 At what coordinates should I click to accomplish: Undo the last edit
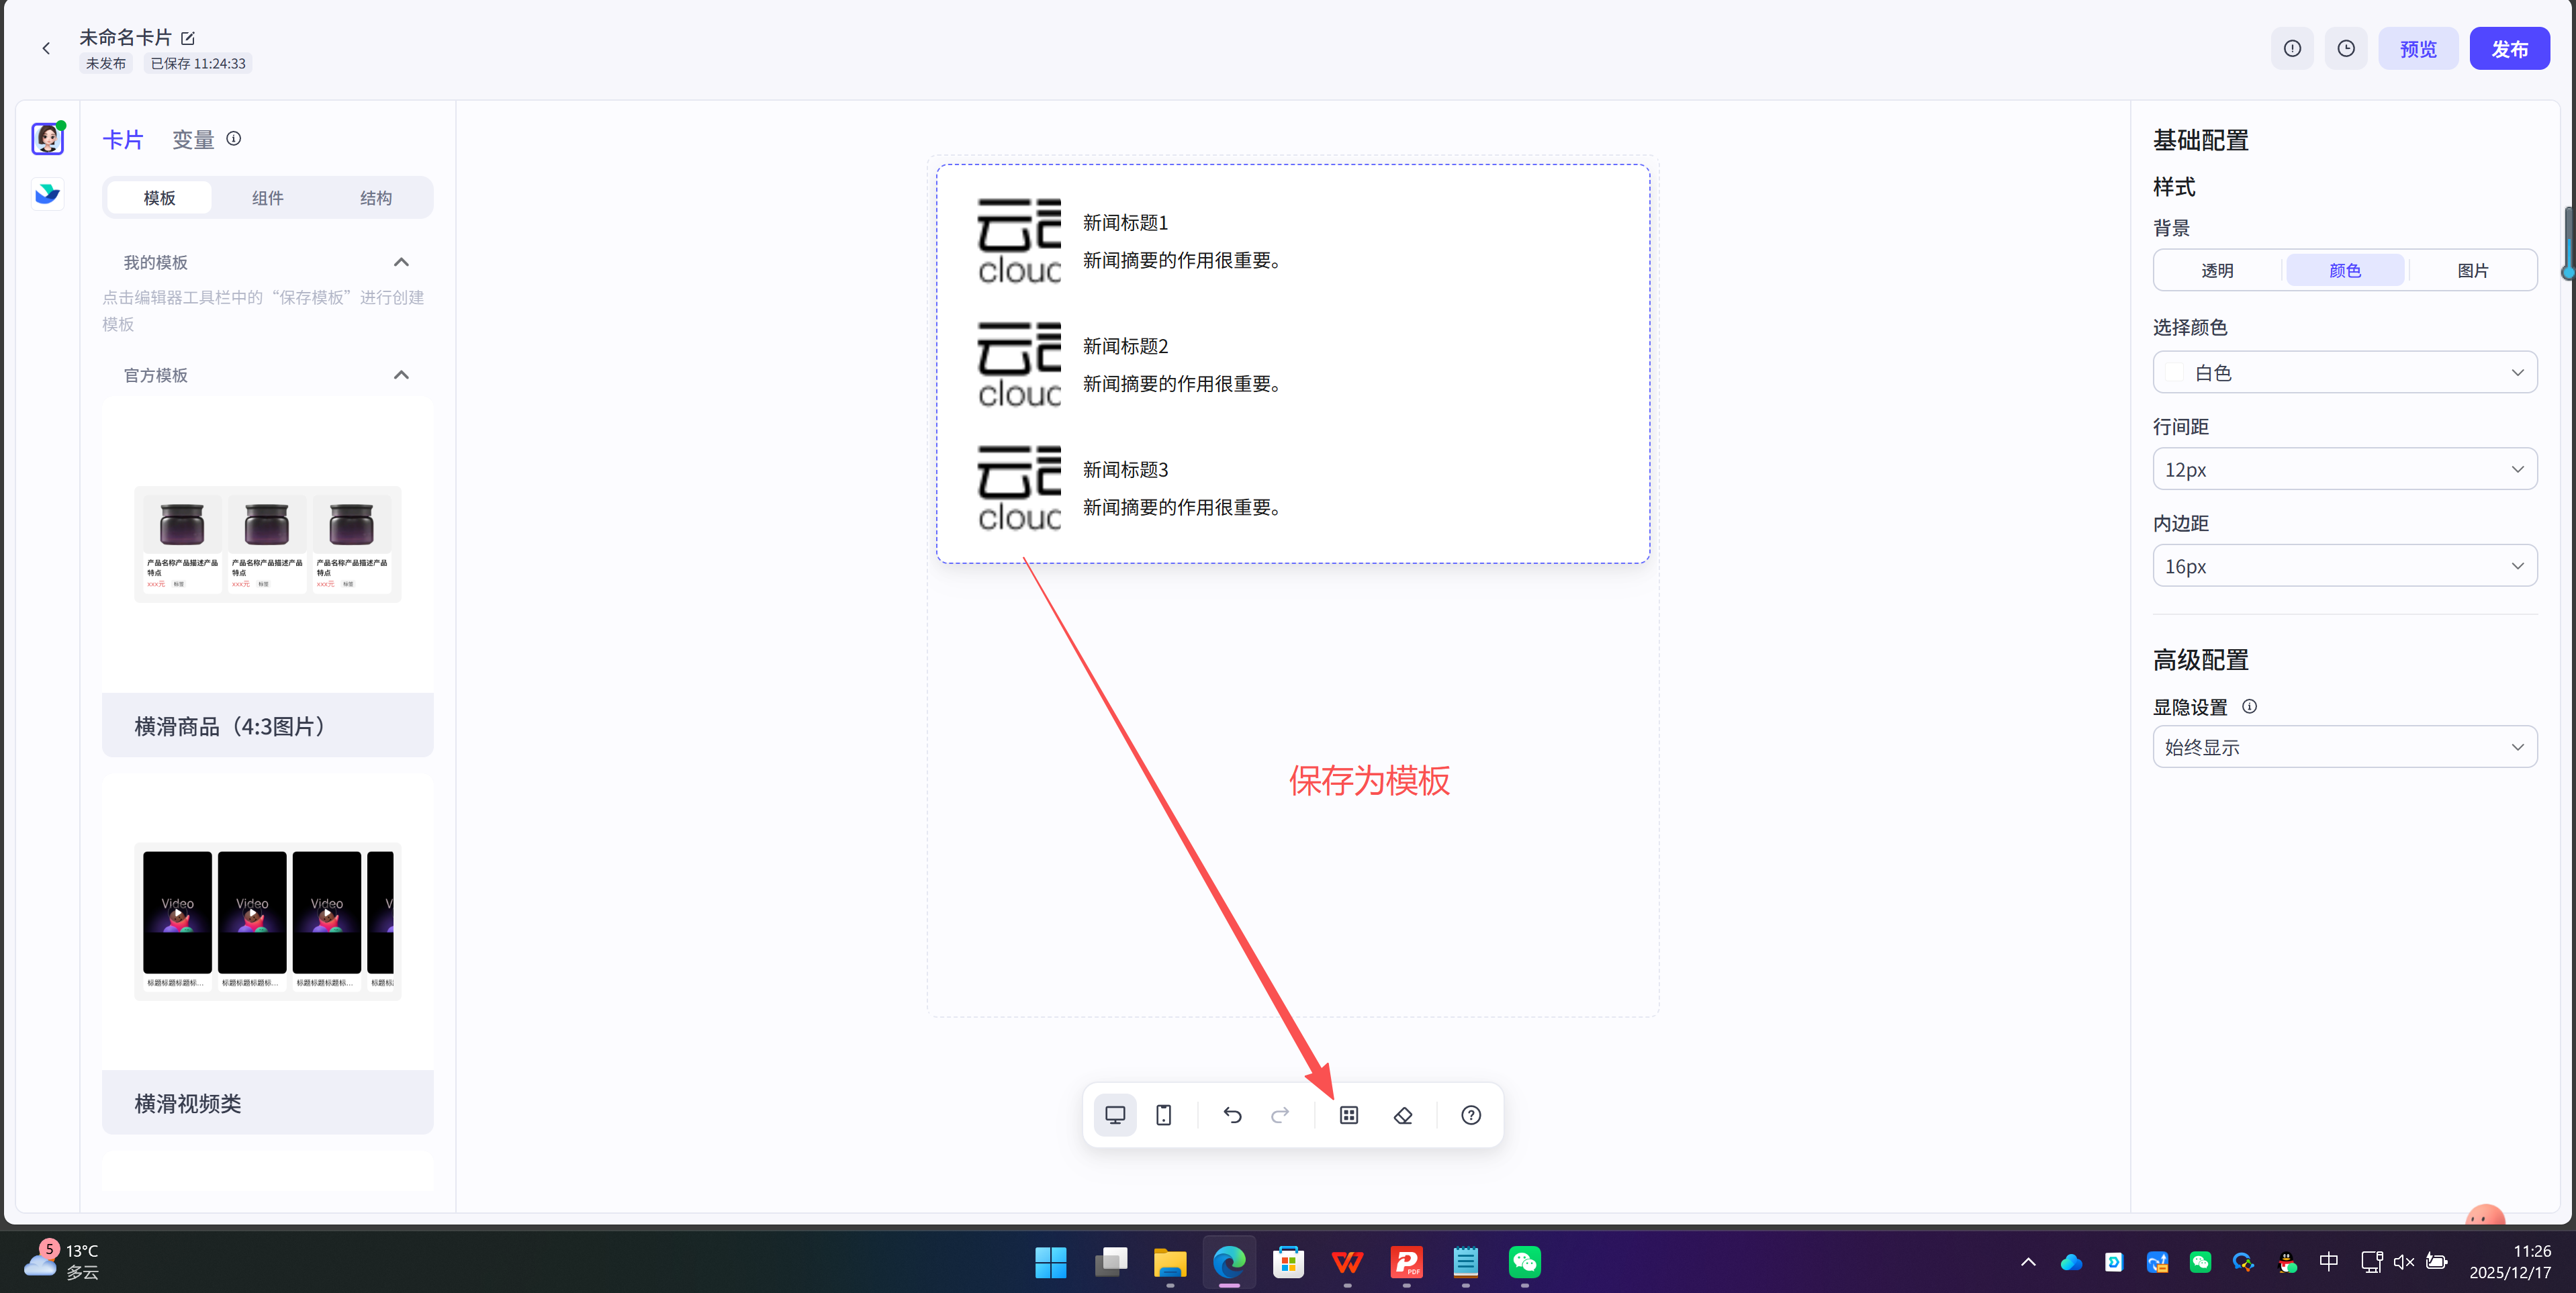pos(1231,1114)
